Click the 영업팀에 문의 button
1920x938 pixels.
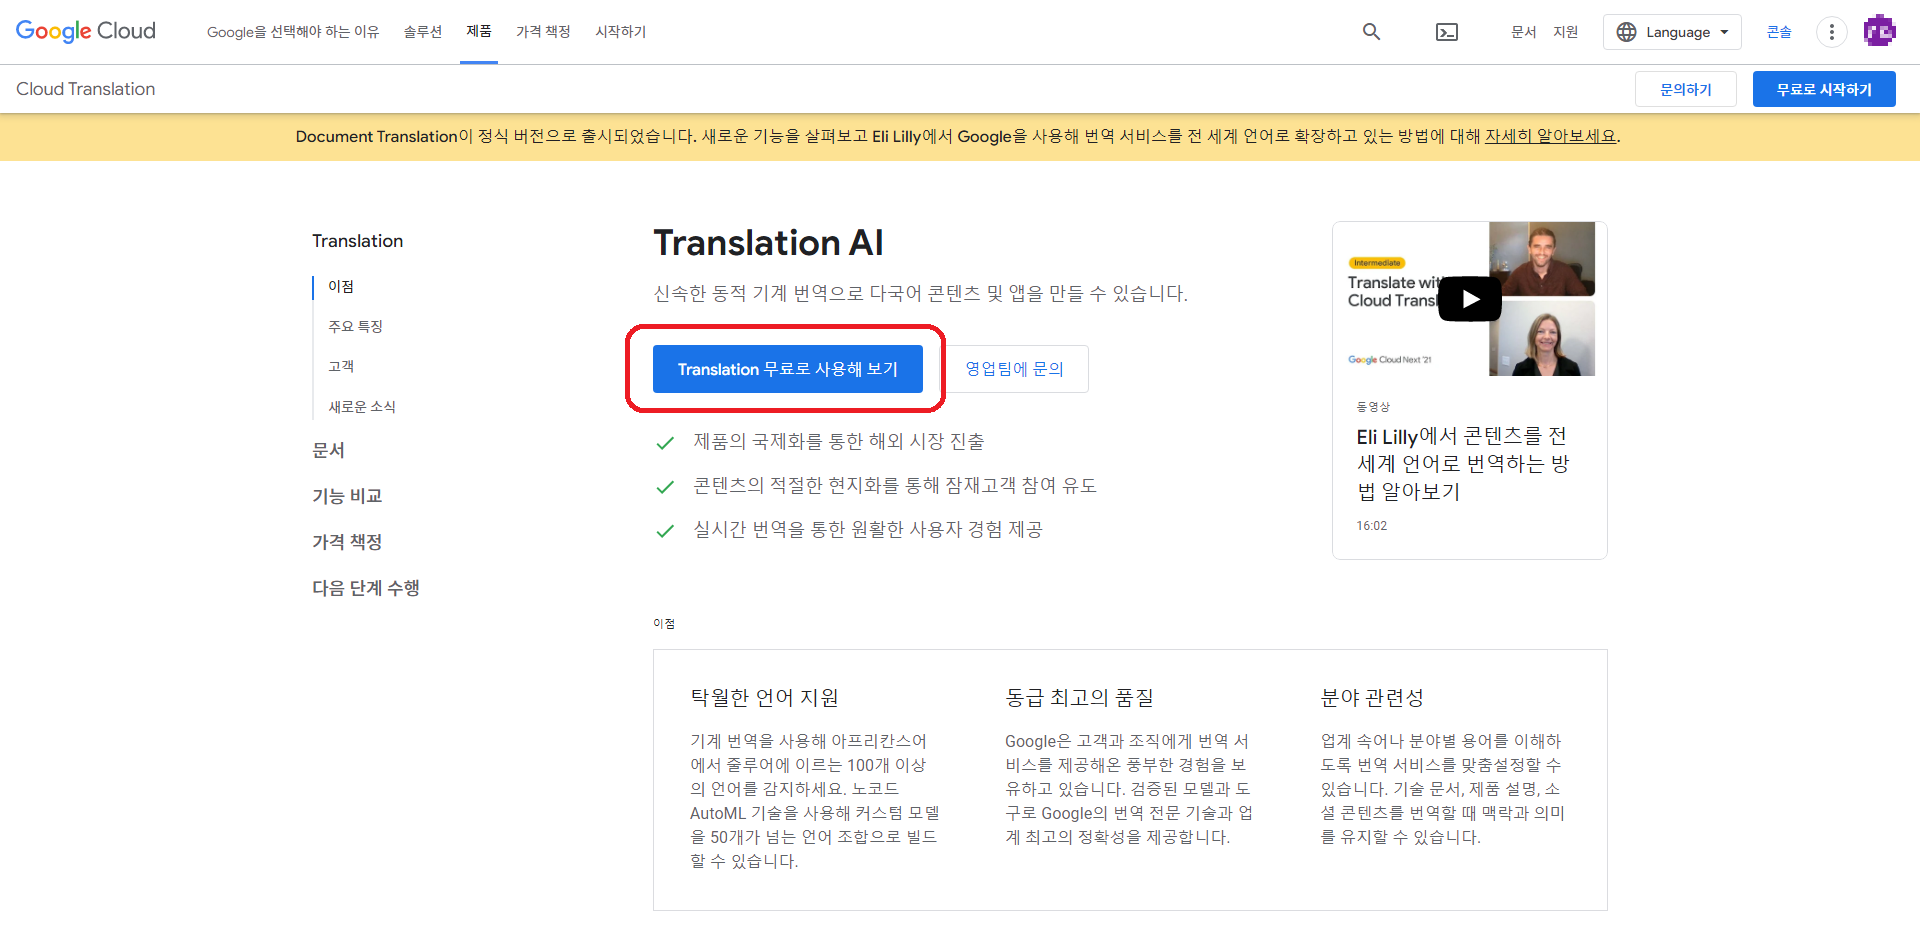1016,369
